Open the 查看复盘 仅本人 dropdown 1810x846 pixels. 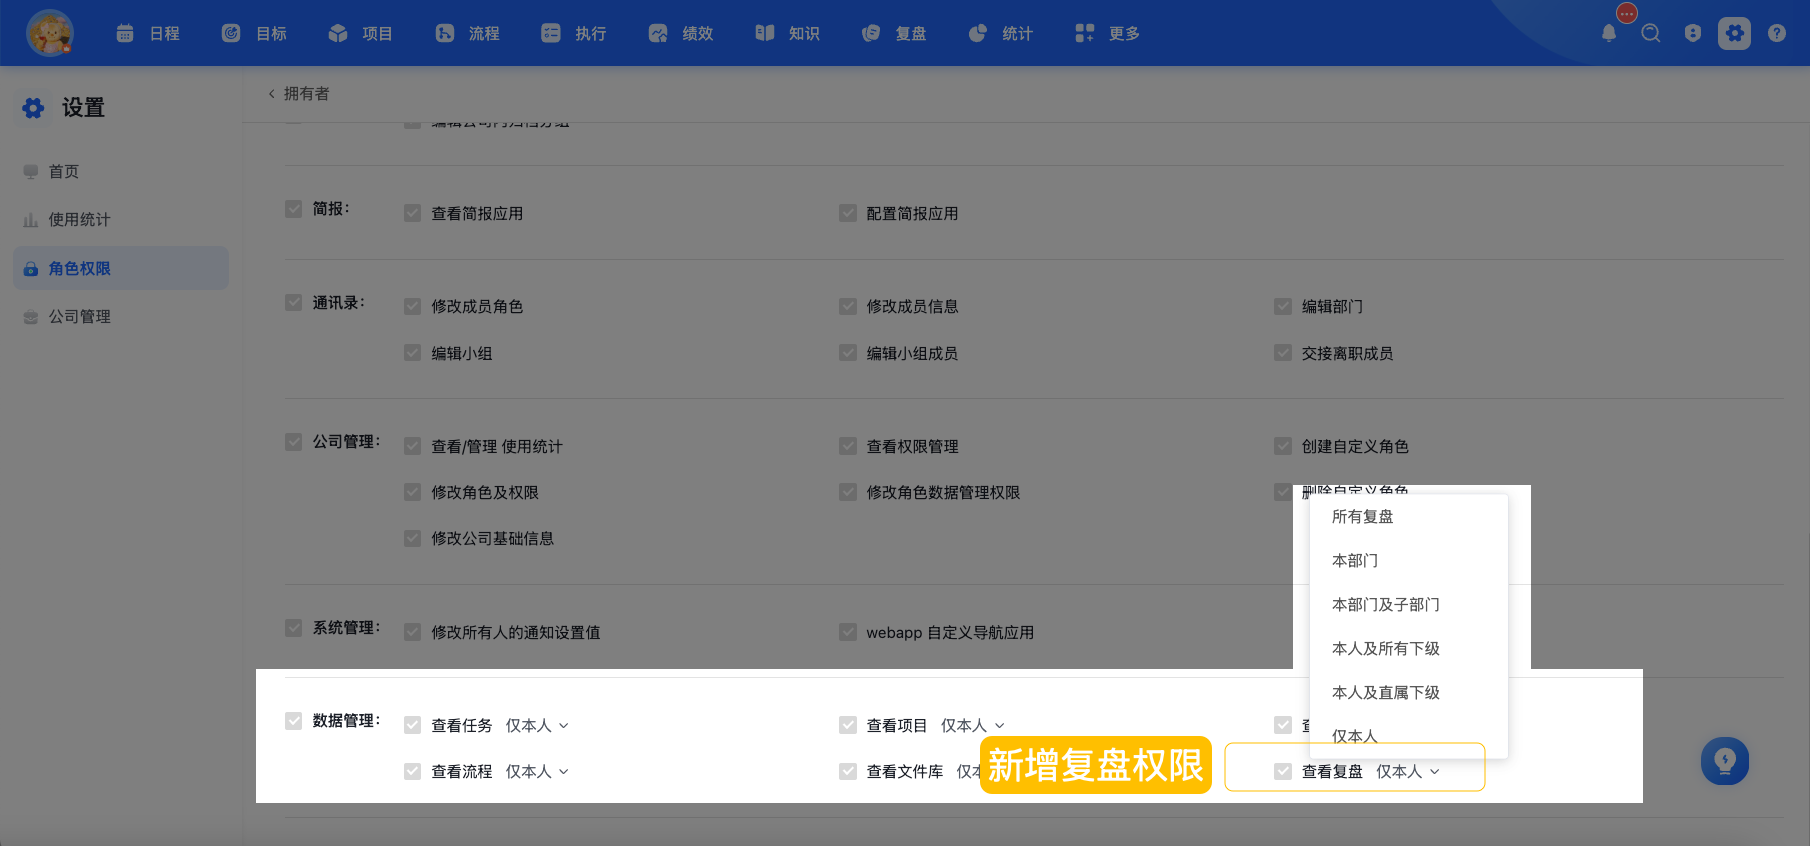(1408, 771)
